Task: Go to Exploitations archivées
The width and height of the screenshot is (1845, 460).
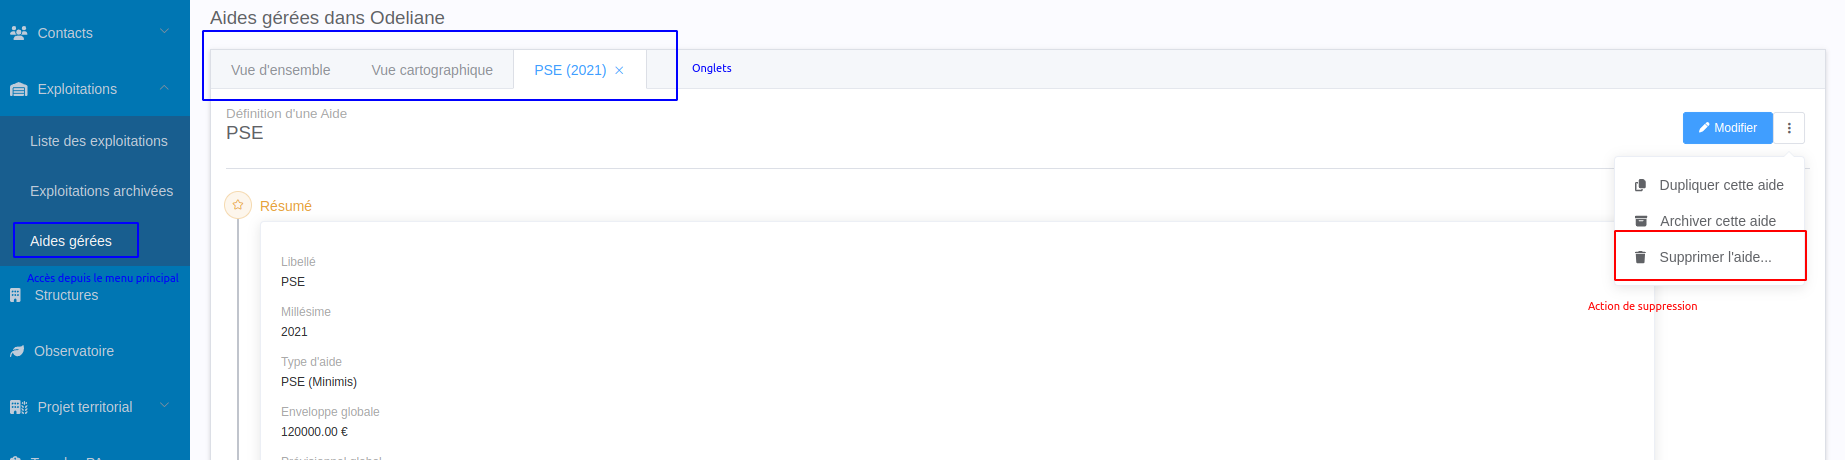Action: (101, 191)
